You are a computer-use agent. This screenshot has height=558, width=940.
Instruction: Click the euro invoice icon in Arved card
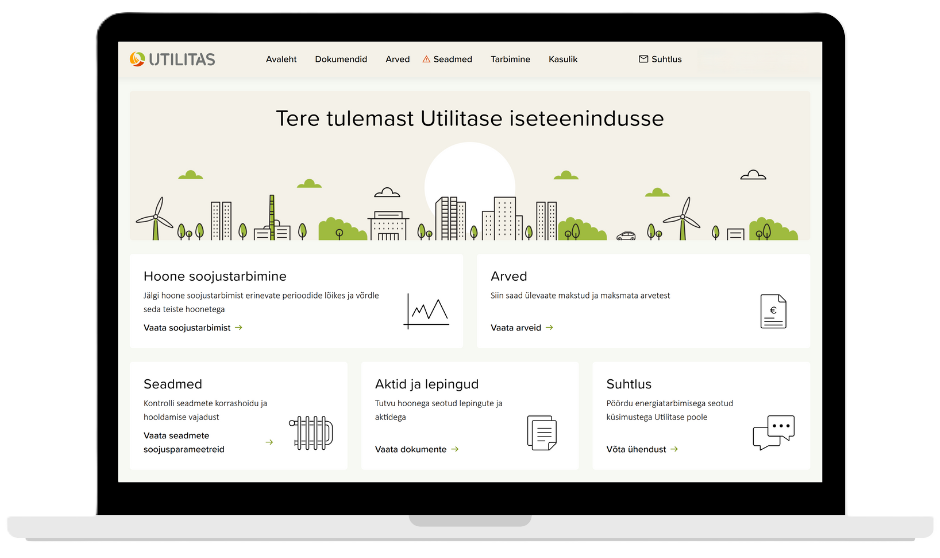coord(772,311)
